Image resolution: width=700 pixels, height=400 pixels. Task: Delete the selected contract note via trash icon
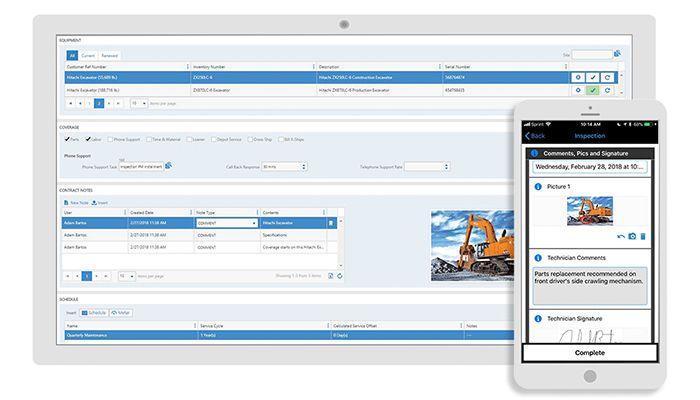(331, 223)
